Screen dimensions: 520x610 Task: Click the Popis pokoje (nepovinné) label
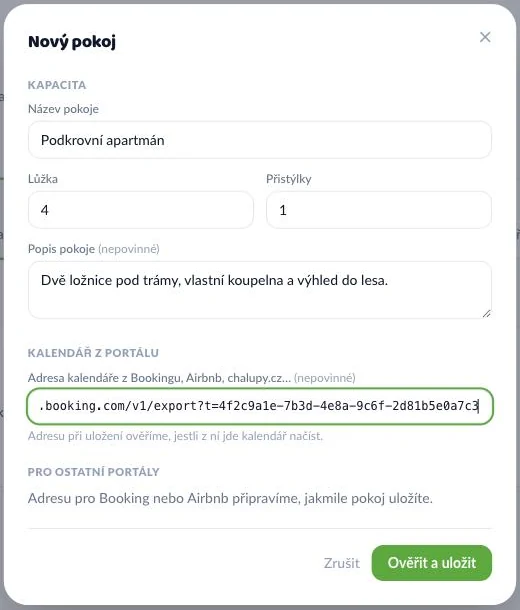tap(94, 249)
